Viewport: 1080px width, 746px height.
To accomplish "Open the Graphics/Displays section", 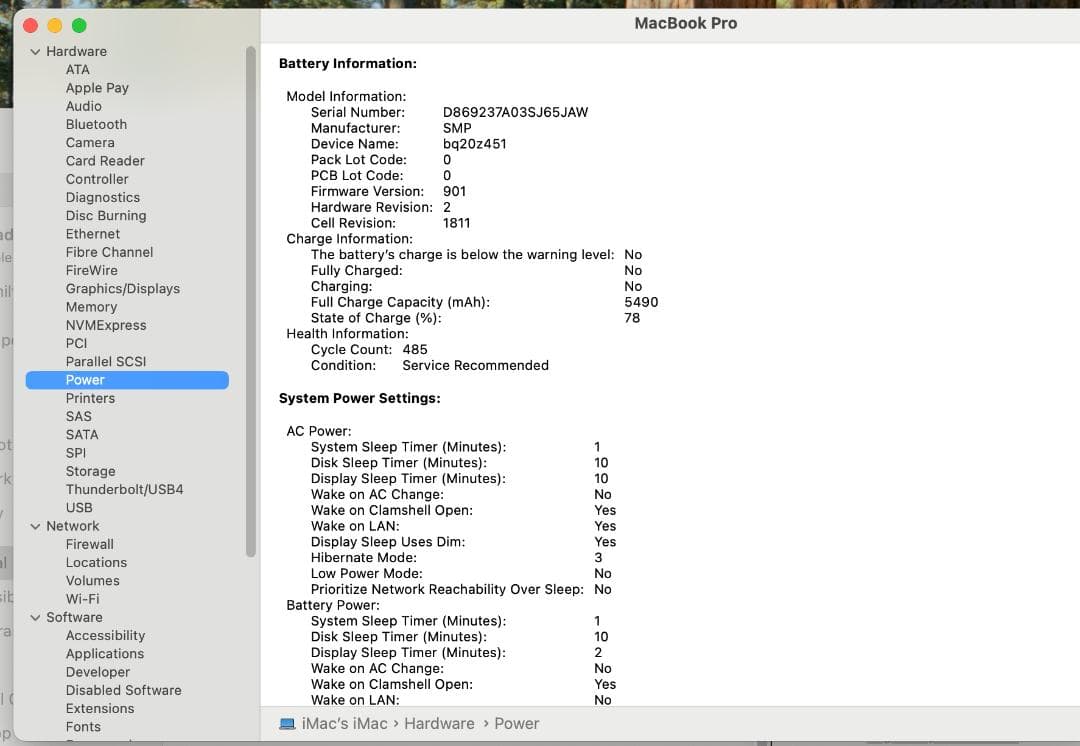I will click(x=123, y=288).
